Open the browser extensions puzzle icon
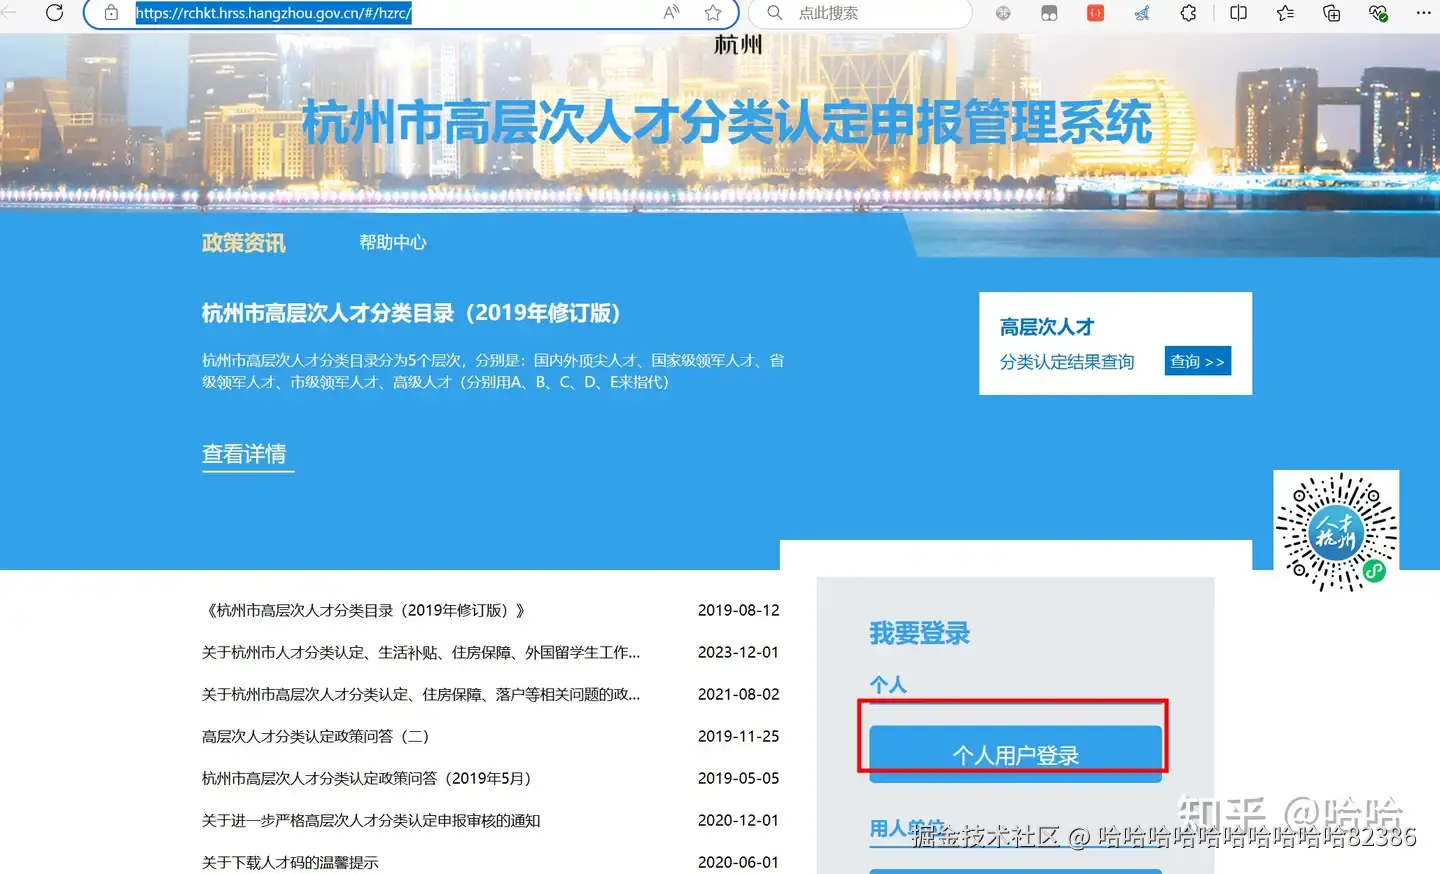 [x=1188, y=13]
